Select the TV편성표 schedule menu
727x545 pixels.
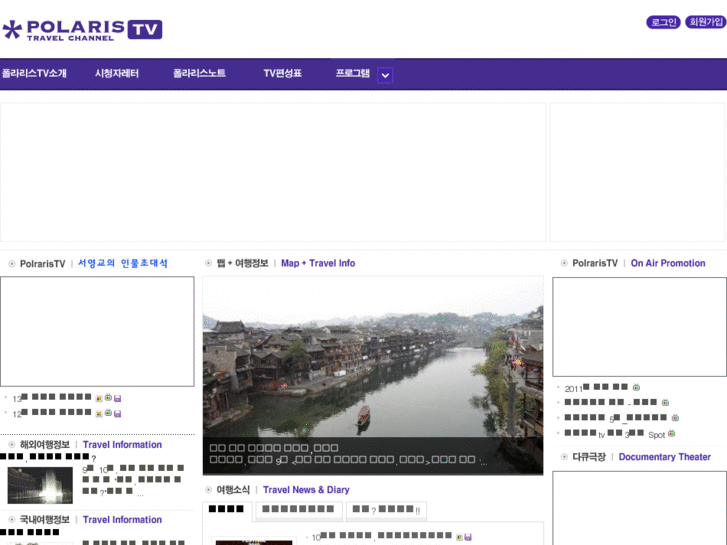click(x=282, y=74)
